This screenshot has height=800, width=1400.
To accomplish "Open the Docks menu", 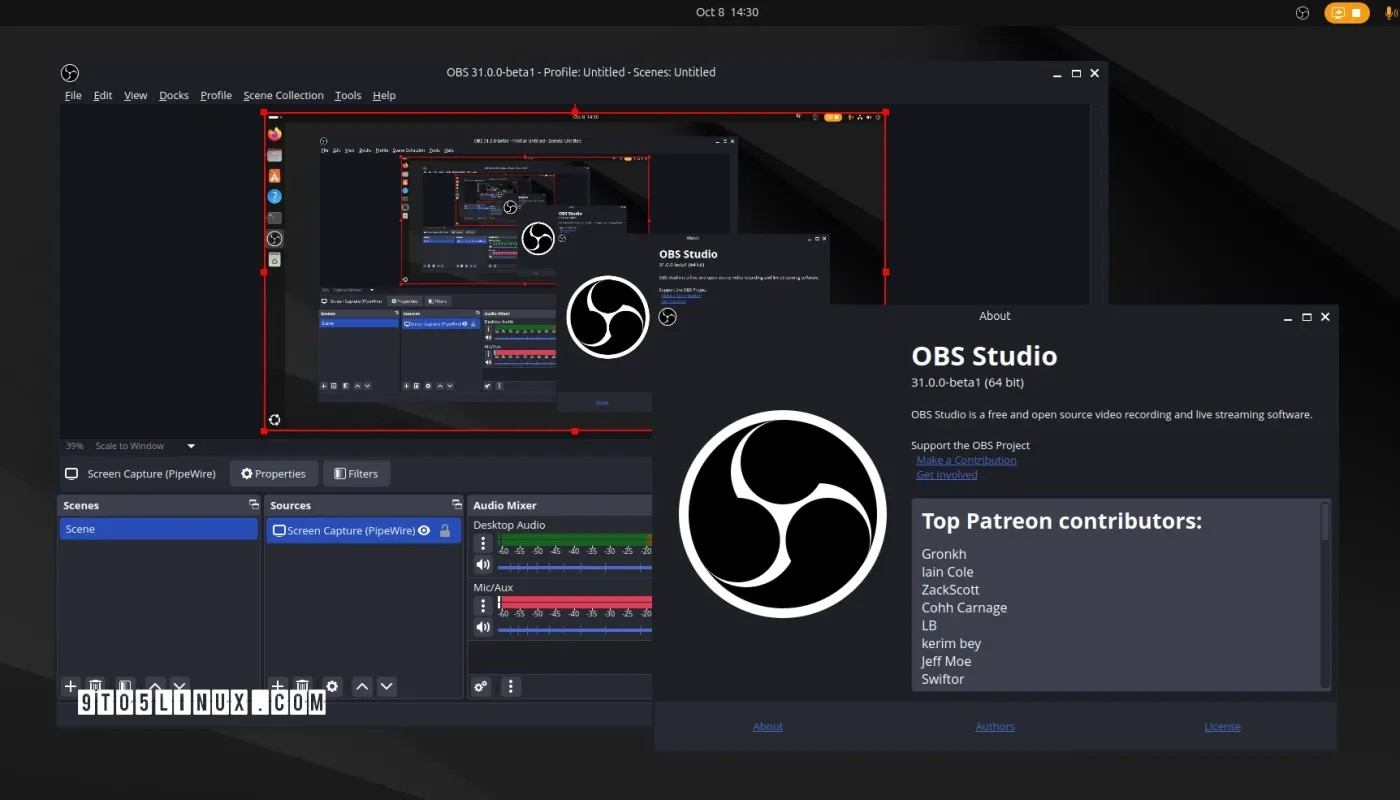I will 174,95.
